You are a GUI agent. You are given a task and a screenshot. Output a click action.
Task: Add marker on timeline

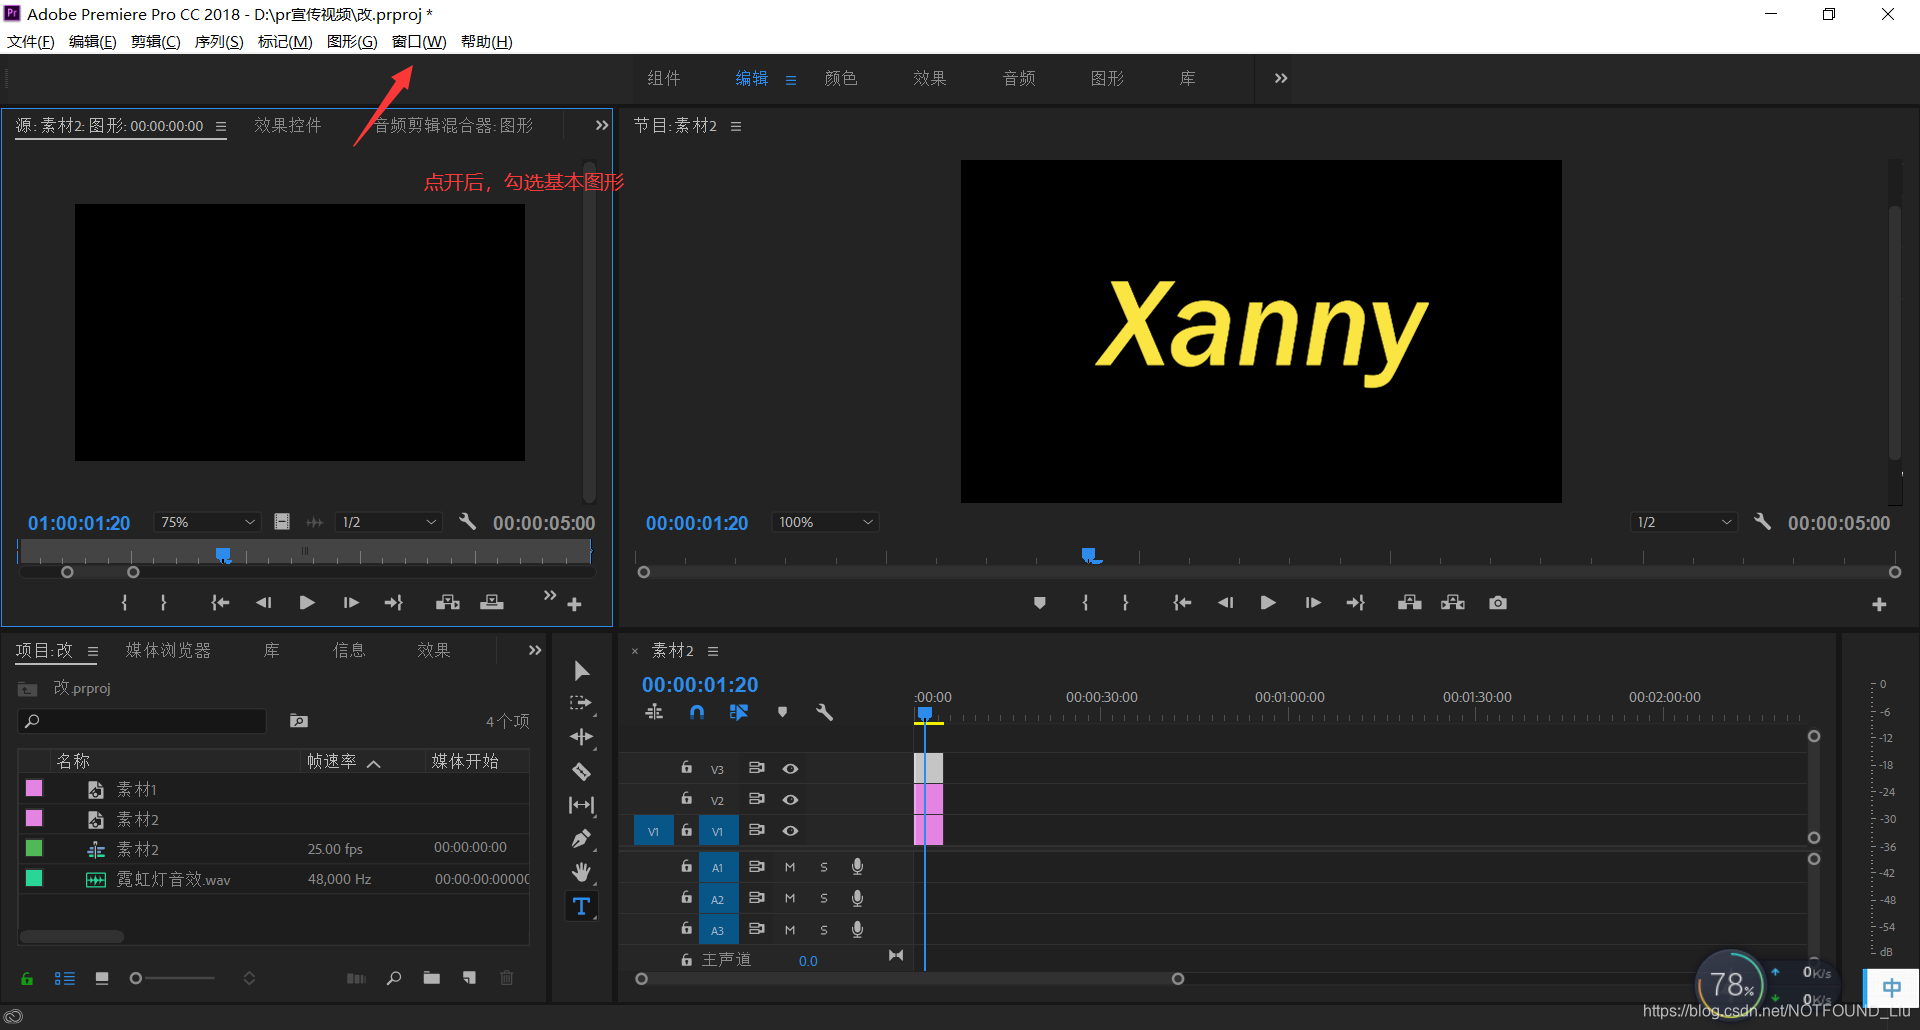tap(783, 712)
